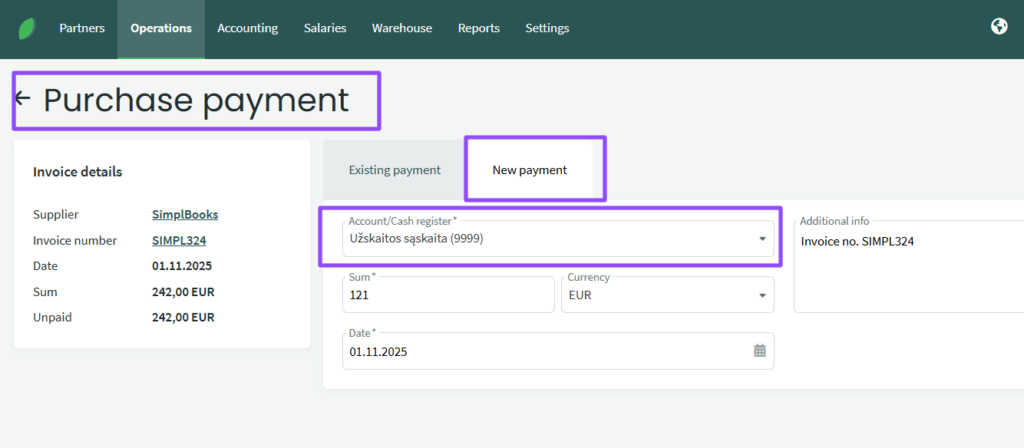
Task: Open the Currency dropdown showing EUR
Action: 764,296
